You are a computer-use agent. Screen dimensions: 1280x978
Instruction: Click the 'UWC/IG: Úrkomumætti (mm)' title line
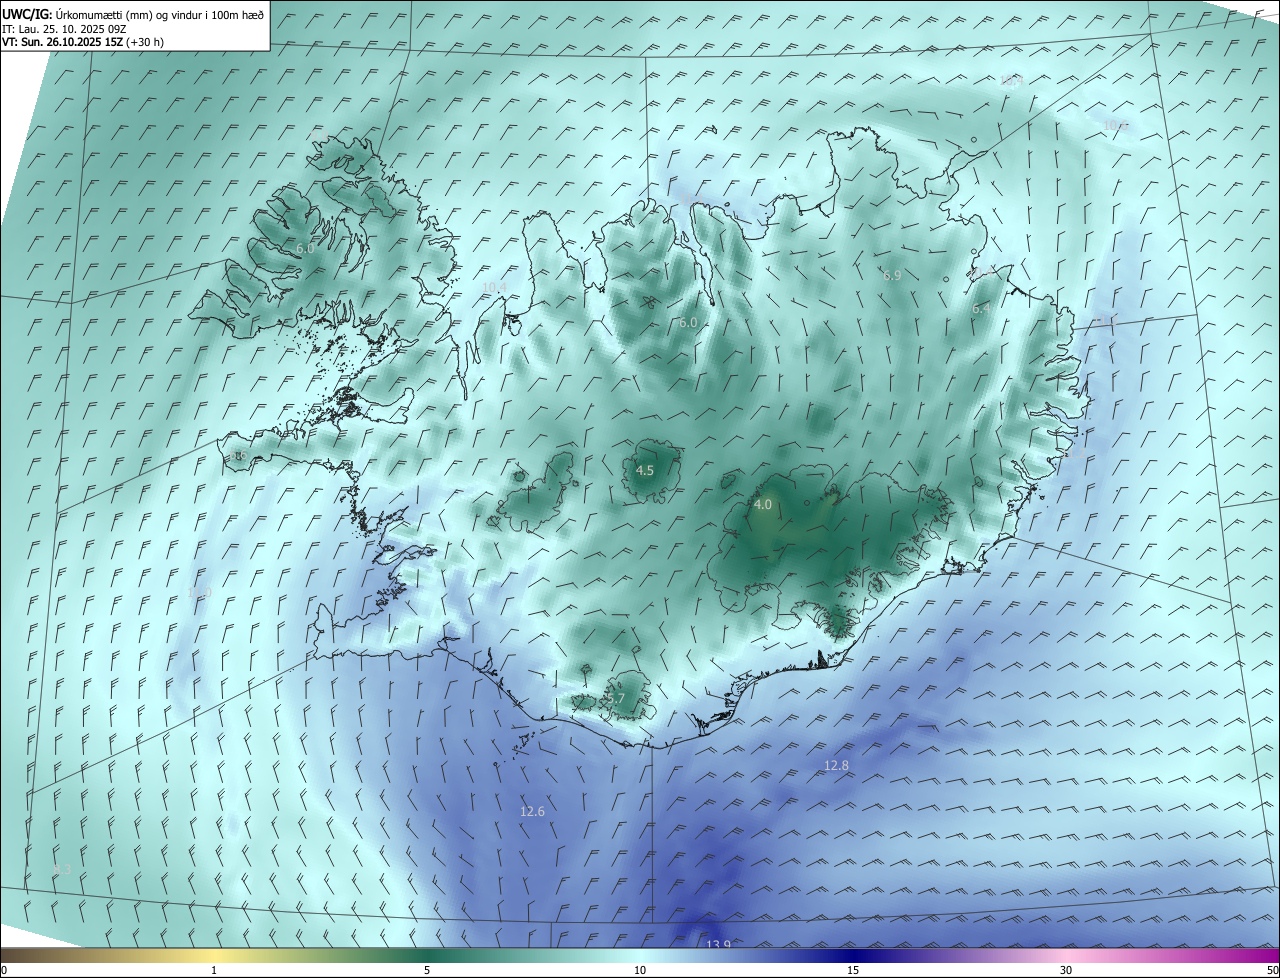(x=133, y=14)
